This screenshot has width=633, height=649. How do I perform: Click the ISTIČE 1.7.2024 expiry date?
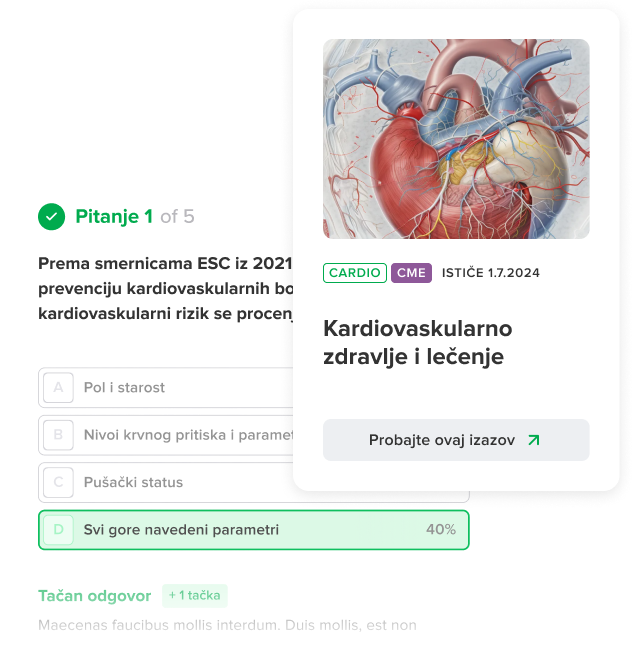tap(491, 273)
